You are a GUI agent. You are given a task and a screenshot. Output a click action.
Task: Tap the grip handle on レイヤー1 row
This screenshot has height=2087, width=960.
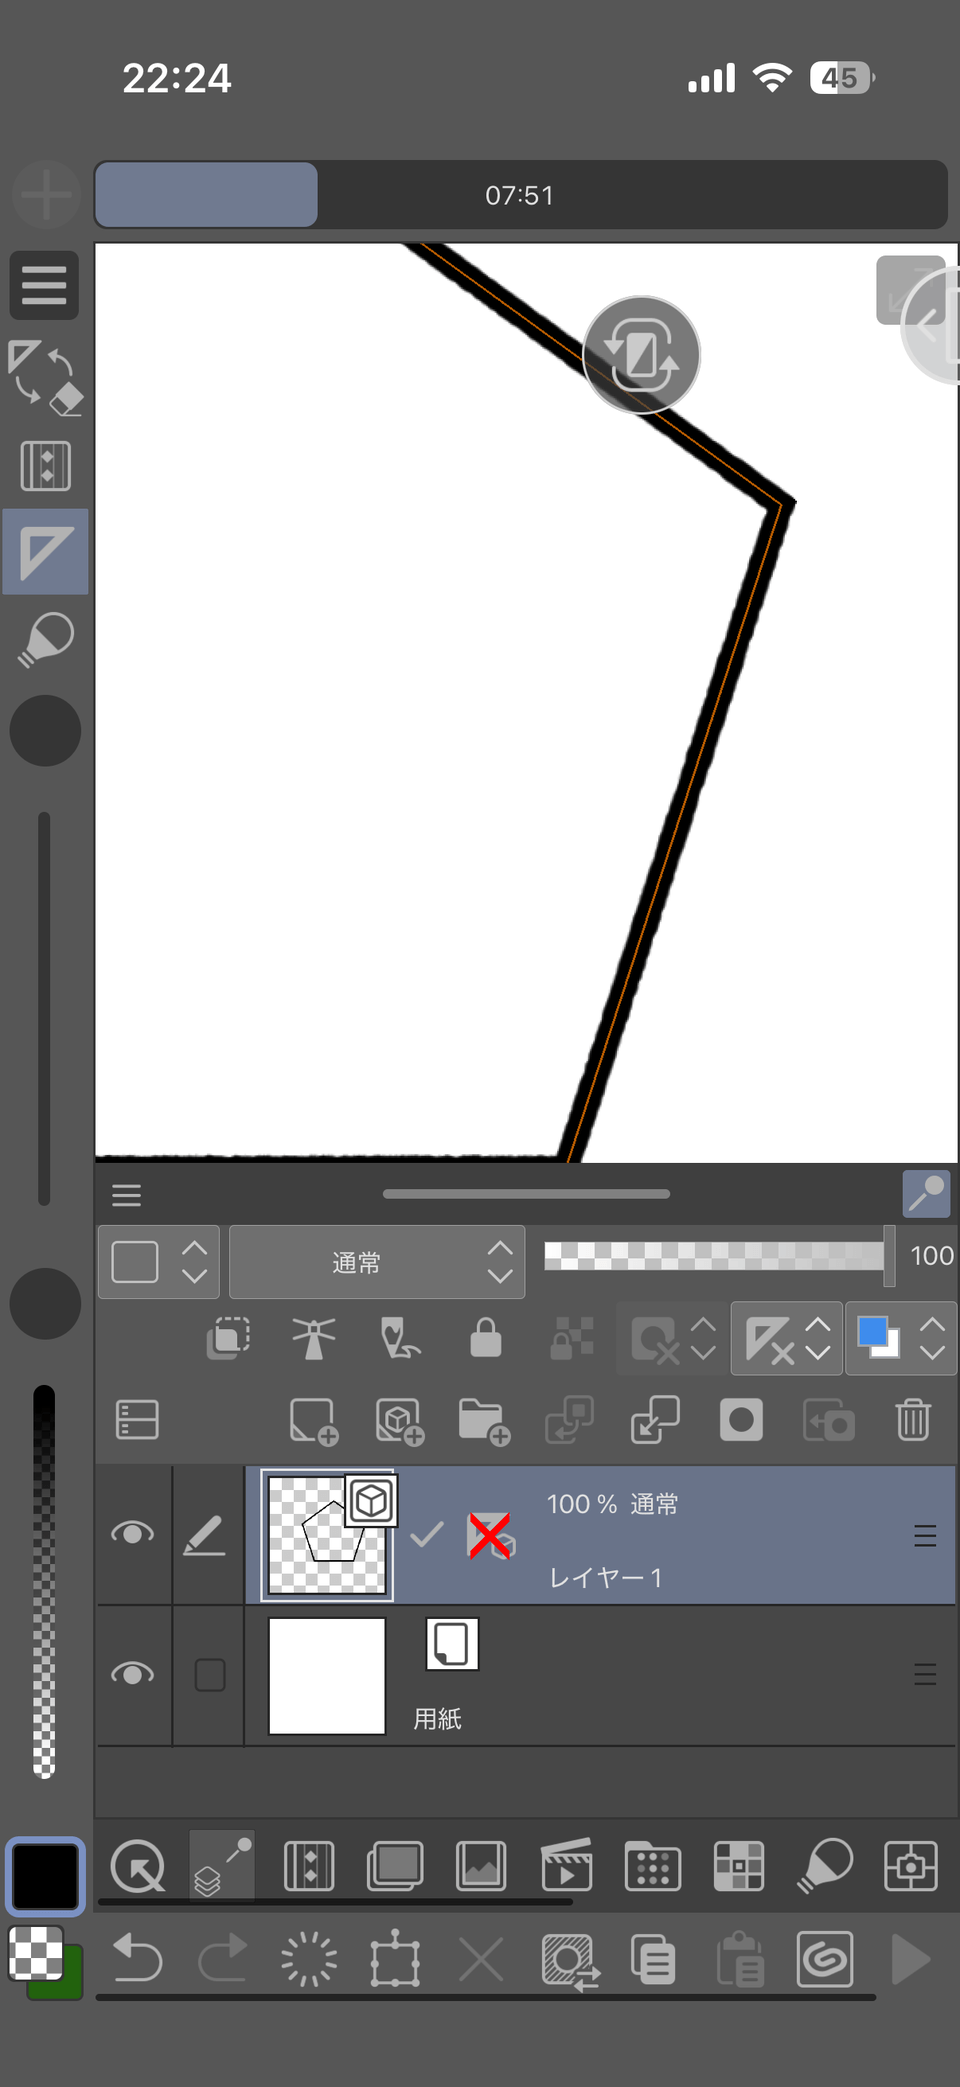click(925, 1536)
